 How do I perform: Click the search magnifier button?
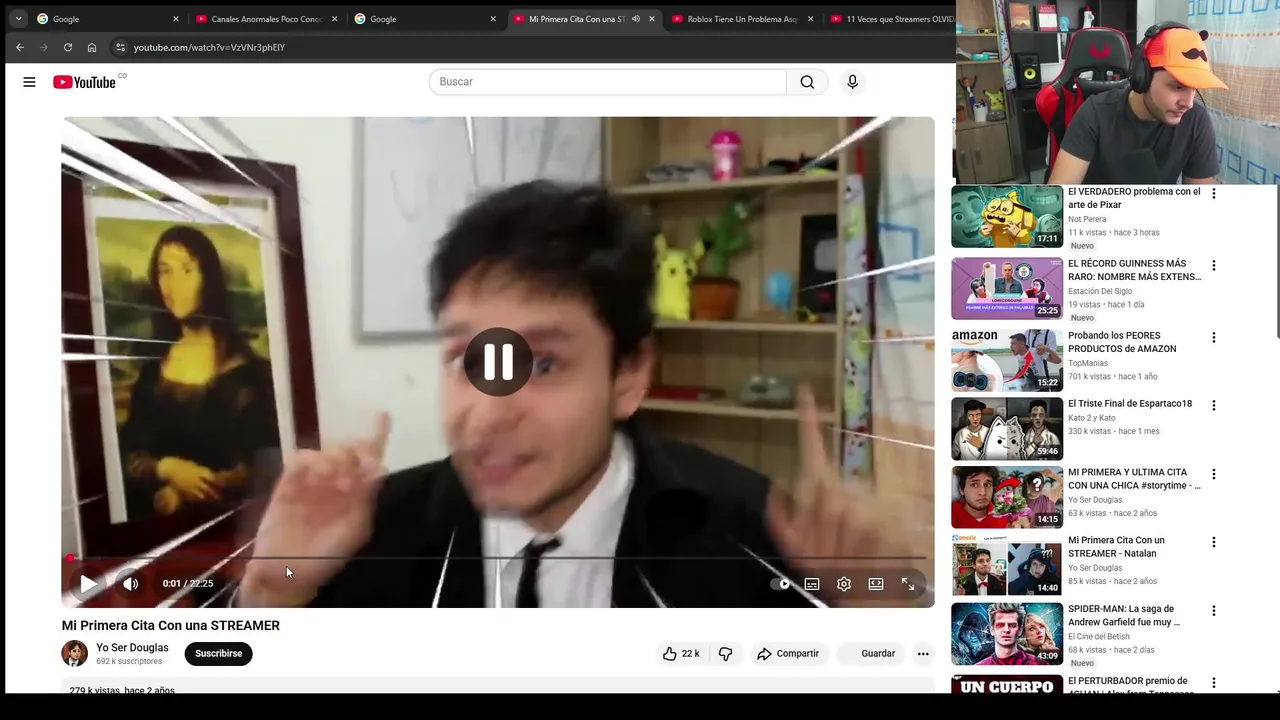pos(807,82)
